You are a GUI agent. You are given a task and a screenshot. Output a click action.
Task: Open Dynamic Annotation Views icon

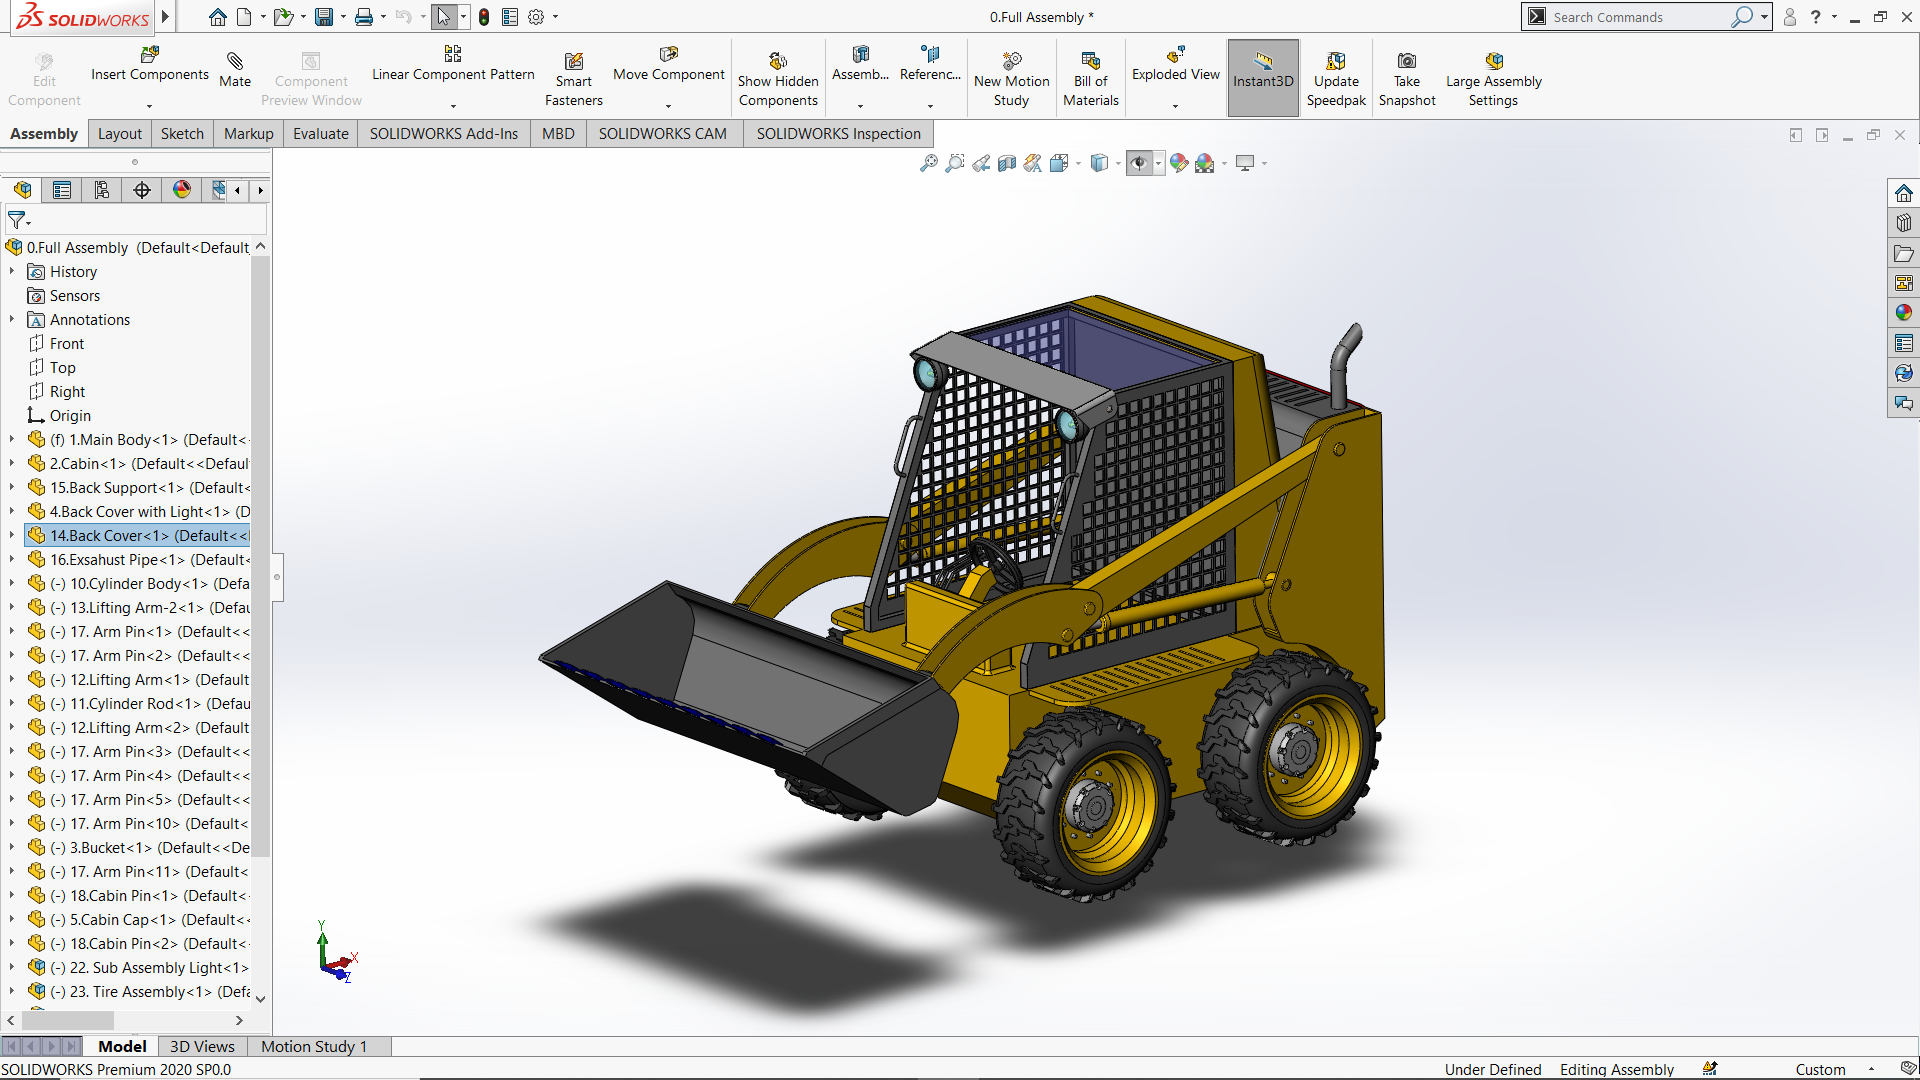pos(1033,163)
